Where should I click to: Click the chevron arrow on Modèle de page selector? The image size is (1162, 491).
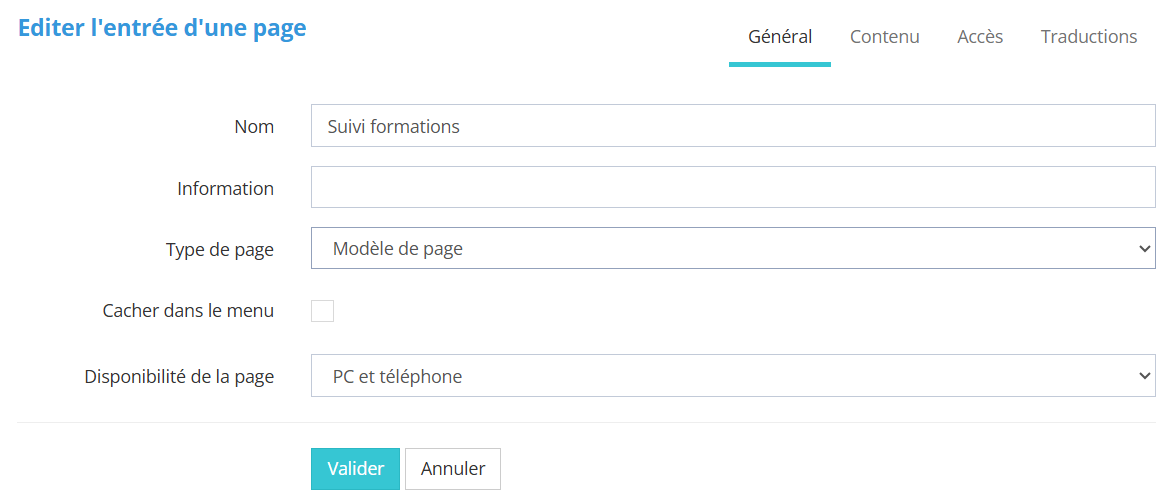[x=1145, y=249]
